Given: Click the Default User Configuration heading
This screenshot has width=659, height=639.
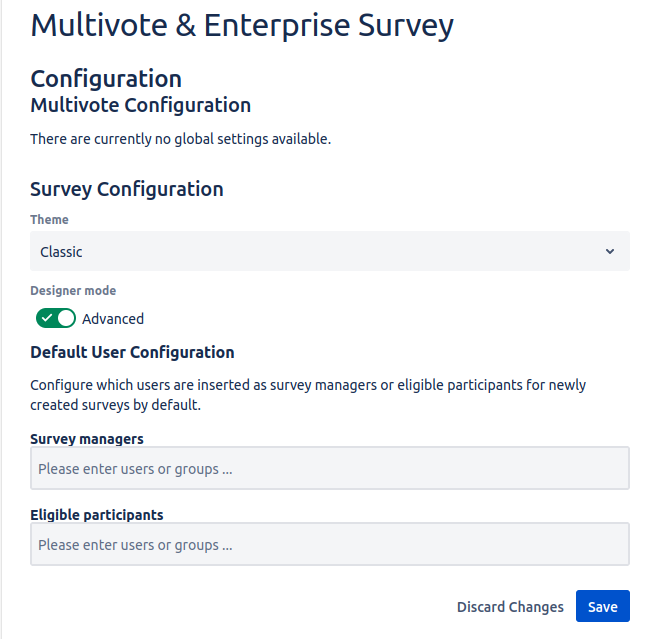Looking at the screenshot, I should (132, 352).
